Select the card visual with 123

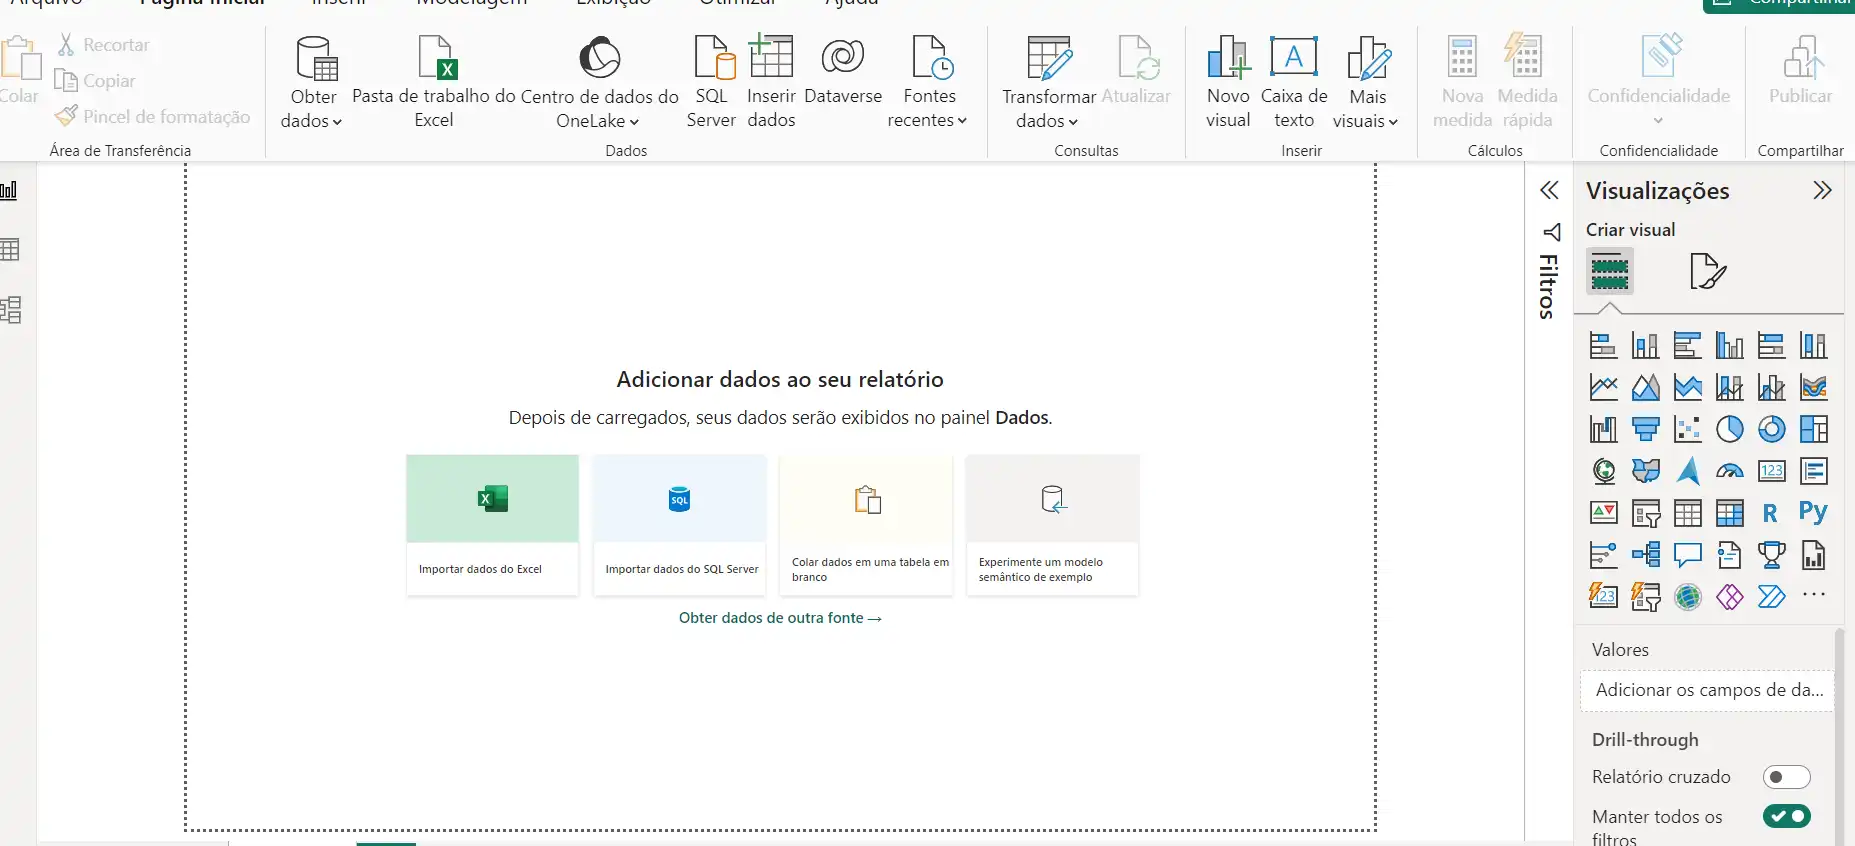(x=1771, y=471)
